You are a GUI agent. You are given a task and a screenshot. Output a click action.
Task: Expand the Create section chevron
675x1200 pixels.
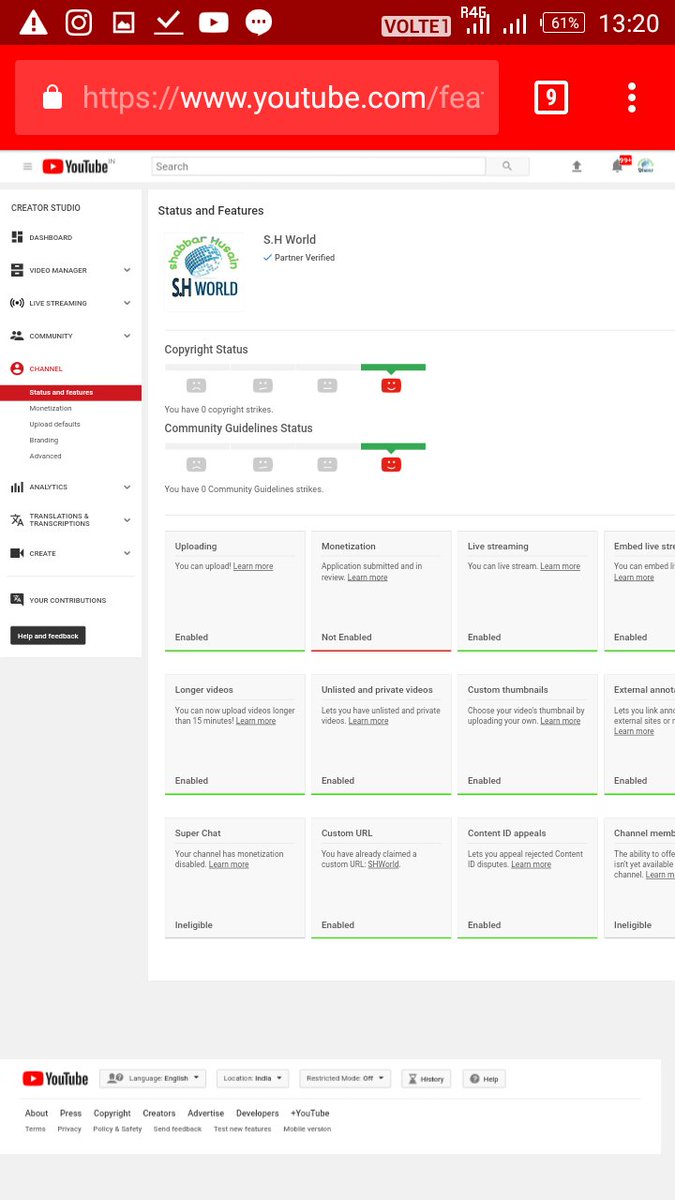pyautogui.click(x=127, y=553)
